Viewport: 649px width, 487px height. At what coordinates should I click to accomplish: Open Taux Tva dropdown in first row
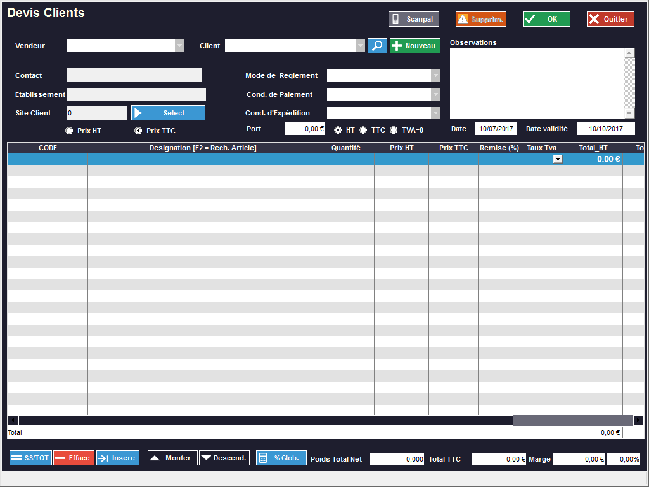(557, 159)
